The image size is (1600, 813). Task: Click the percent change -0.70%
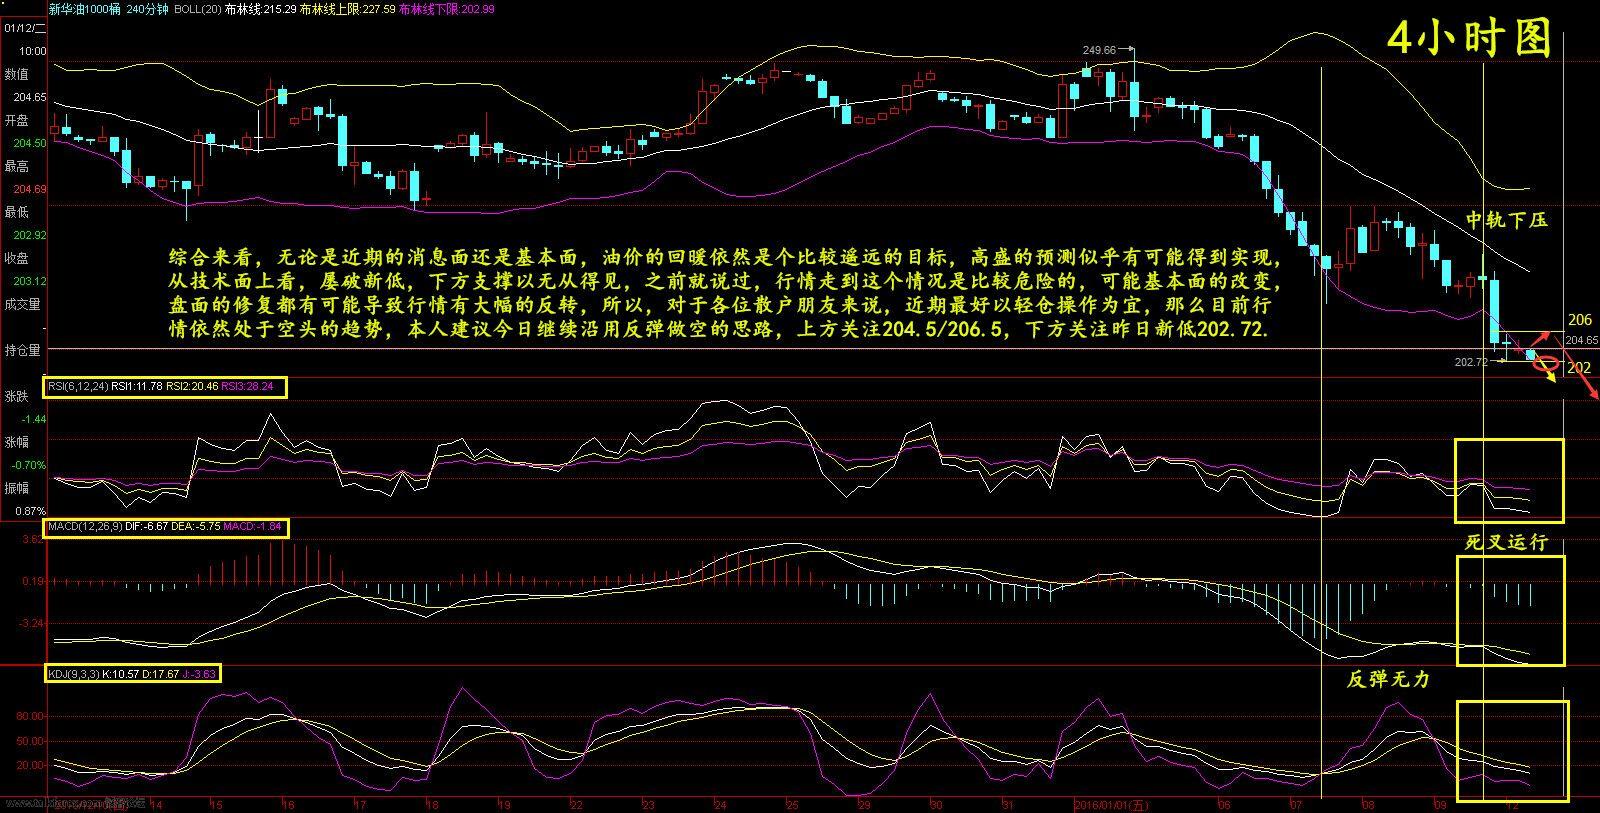click(x=30, y=465)
